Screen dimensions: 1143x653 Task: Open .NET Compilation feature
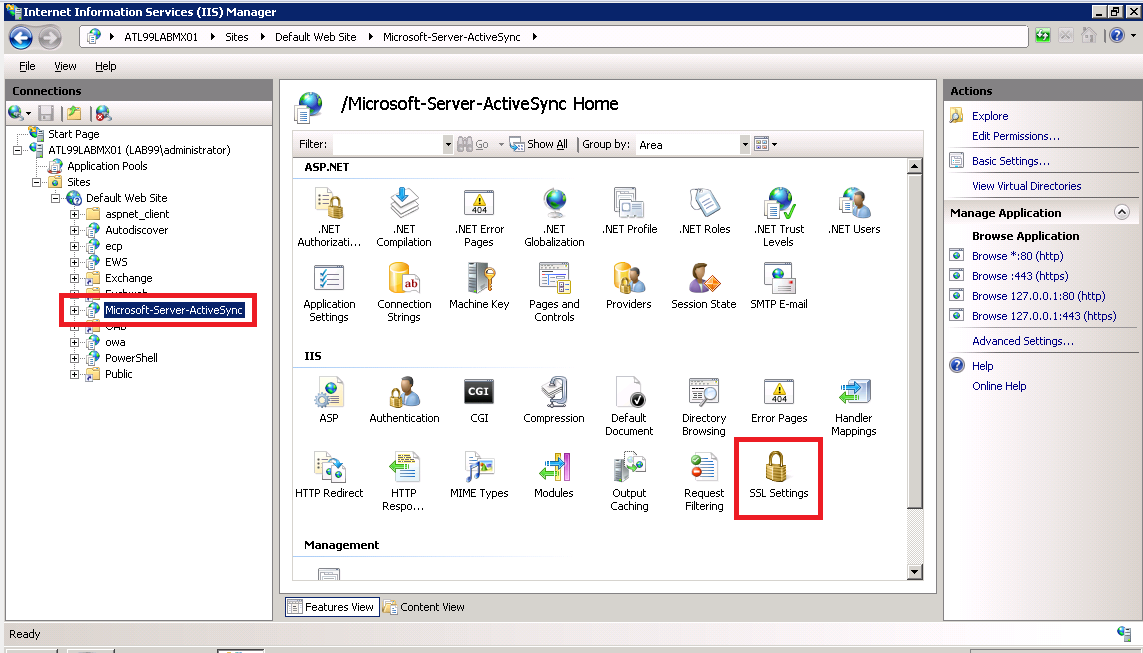pos(404,217)
